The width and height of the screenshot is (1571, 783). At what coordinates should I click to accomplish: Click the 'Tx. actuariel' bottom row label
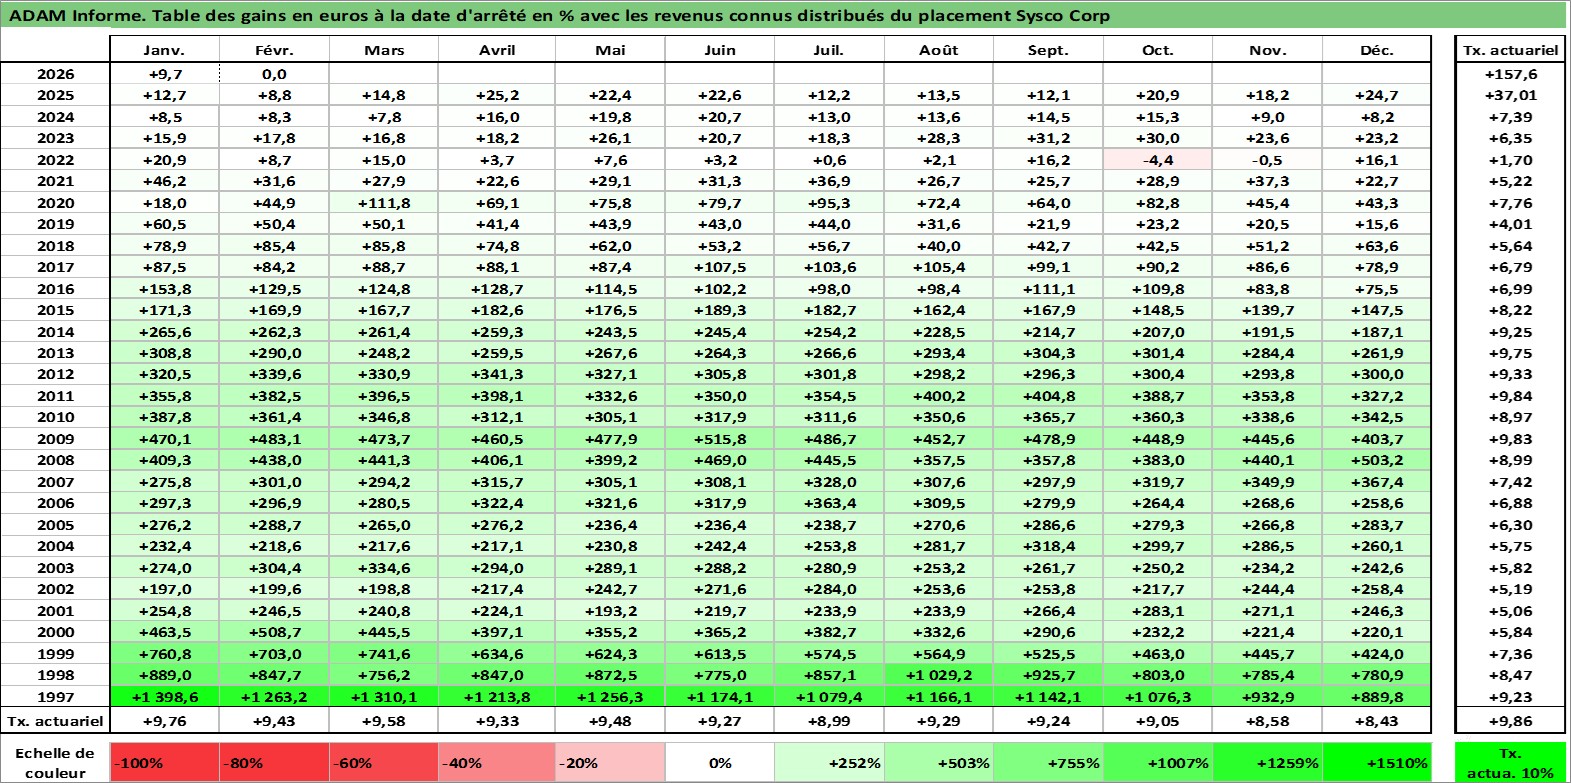55,720
